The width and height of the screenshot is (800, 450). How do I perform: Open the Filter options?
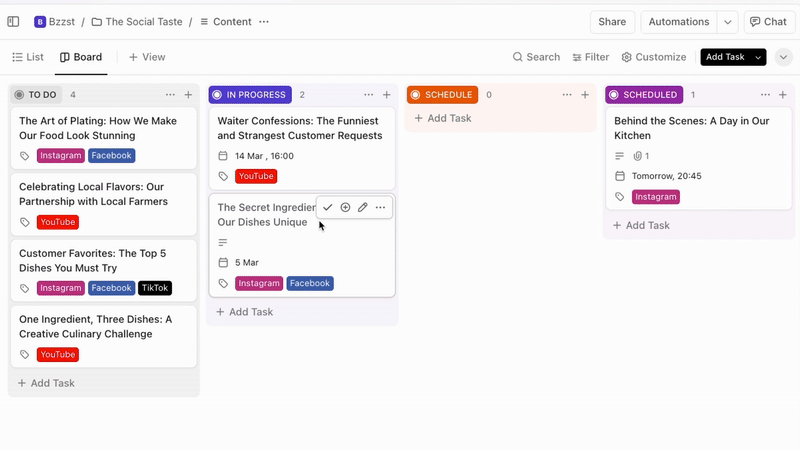pyautogui.click(x=589, y=57)
